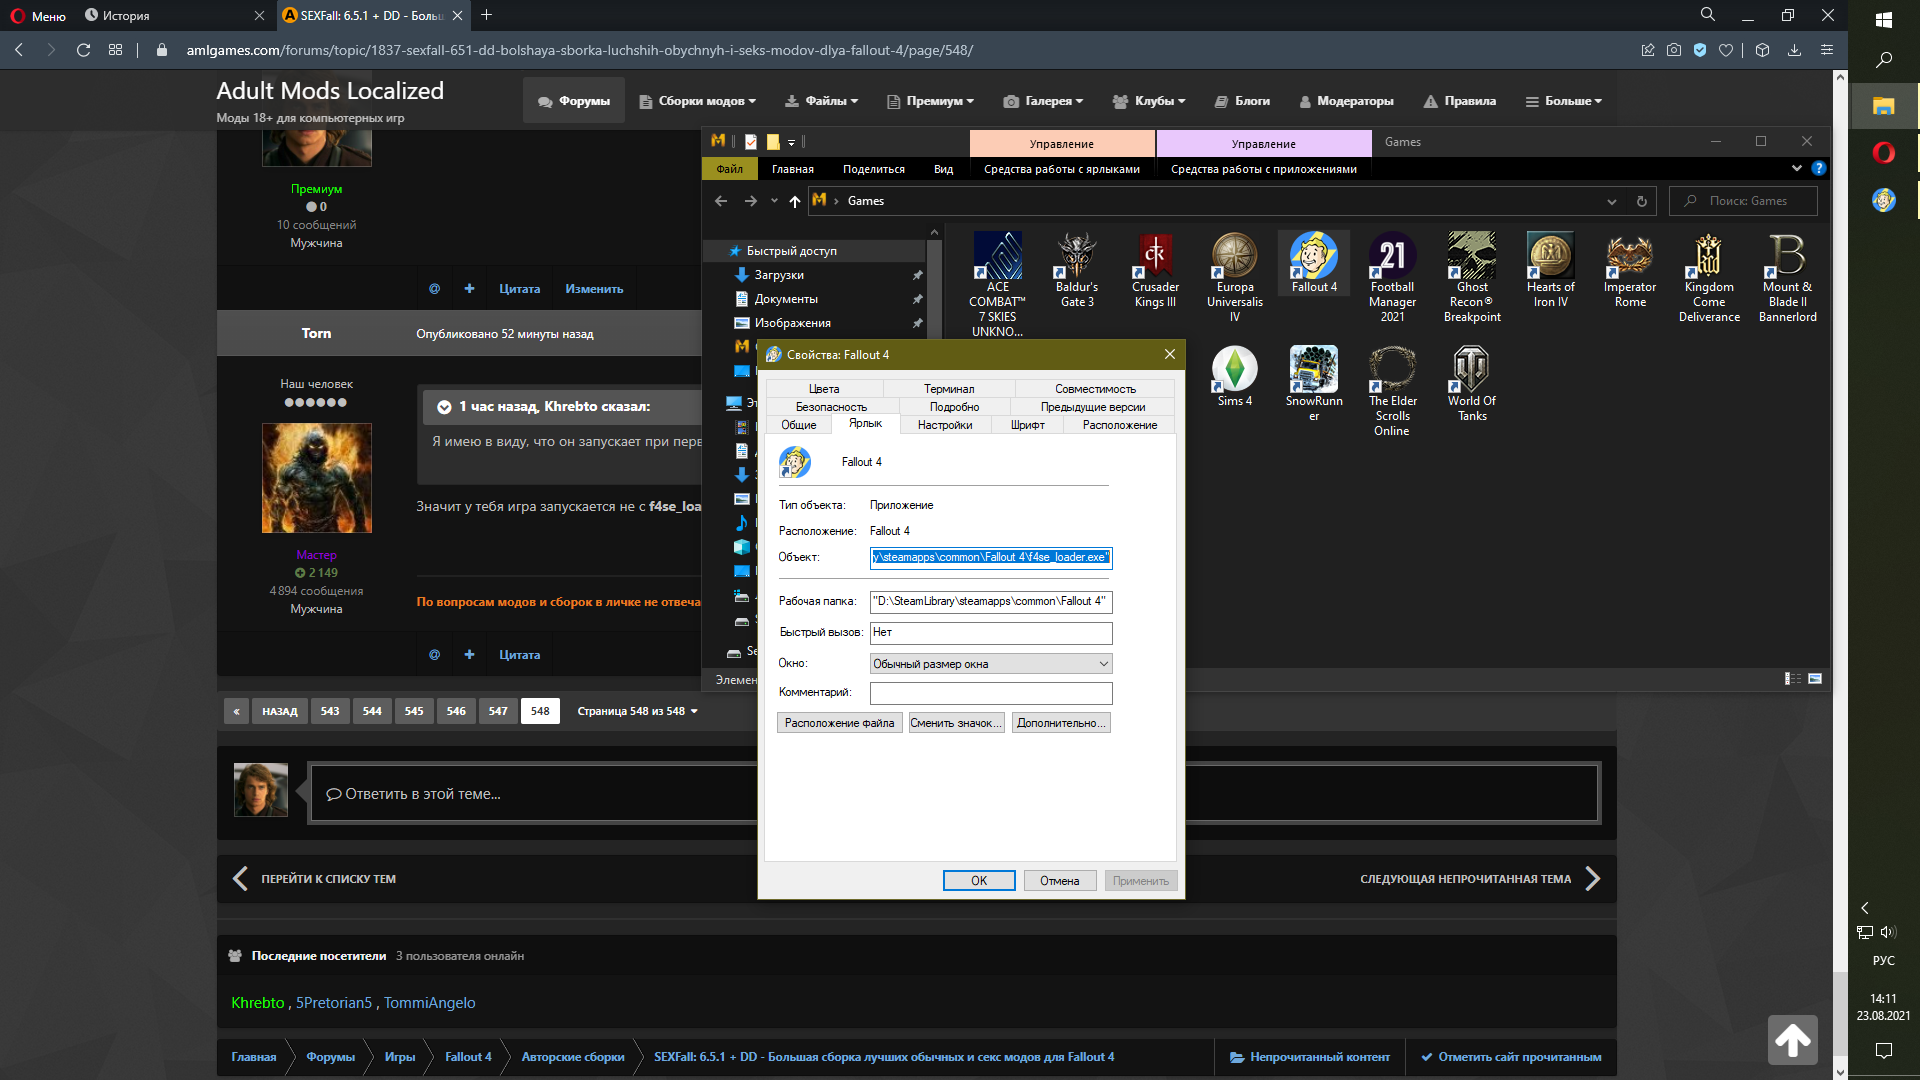Click the Opera bookmark heart icon
Viewport: 1920px width, 1080px height.
[1726, 50]
